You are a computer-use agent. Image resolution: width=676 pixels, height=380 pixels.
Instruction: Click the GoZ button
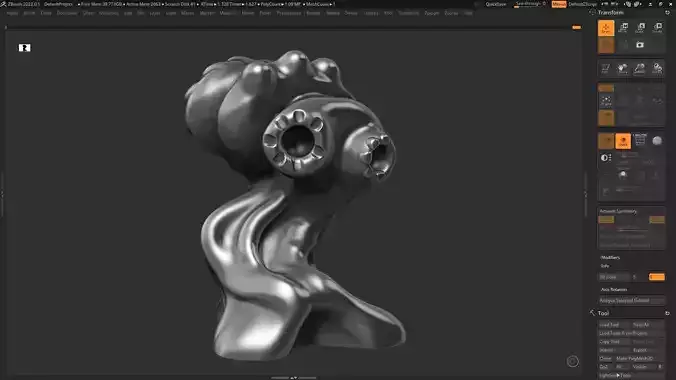point(604,367)
